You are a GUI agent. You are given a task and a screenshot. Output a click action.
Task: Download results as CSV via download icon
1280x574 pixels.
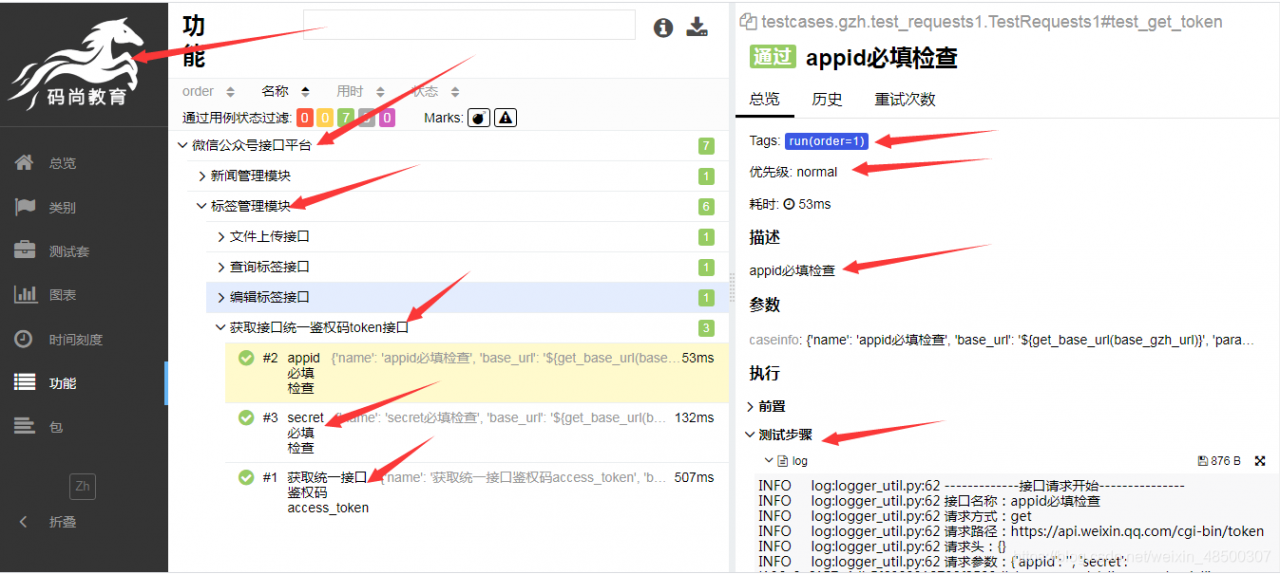point(697,27)
